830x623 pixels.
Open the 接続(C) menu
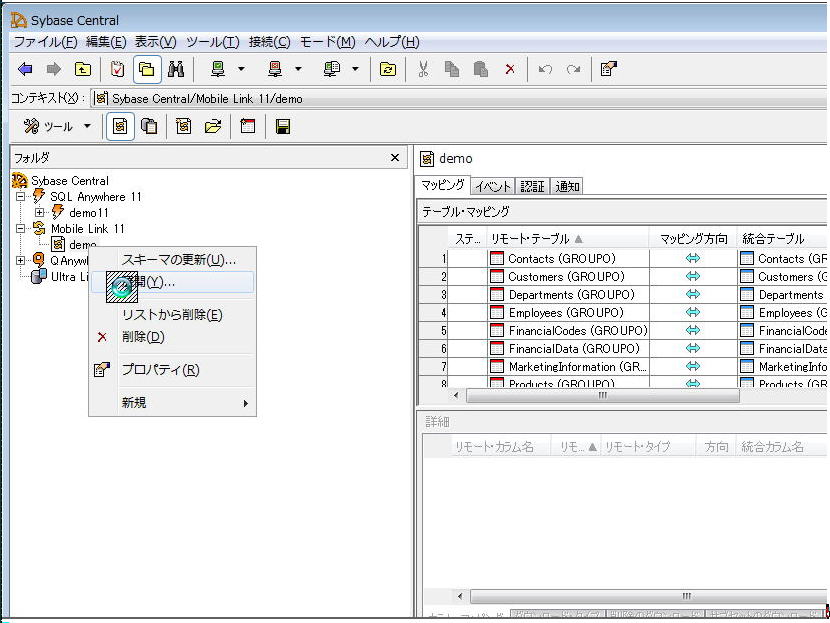coord(270,42)
